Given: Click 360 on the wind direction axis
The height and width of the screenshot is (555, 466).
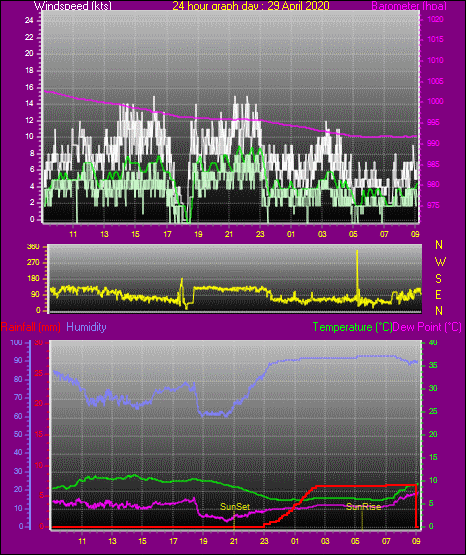Looking at the screenshot, I should pyautogui.click(x=33, y=247).
